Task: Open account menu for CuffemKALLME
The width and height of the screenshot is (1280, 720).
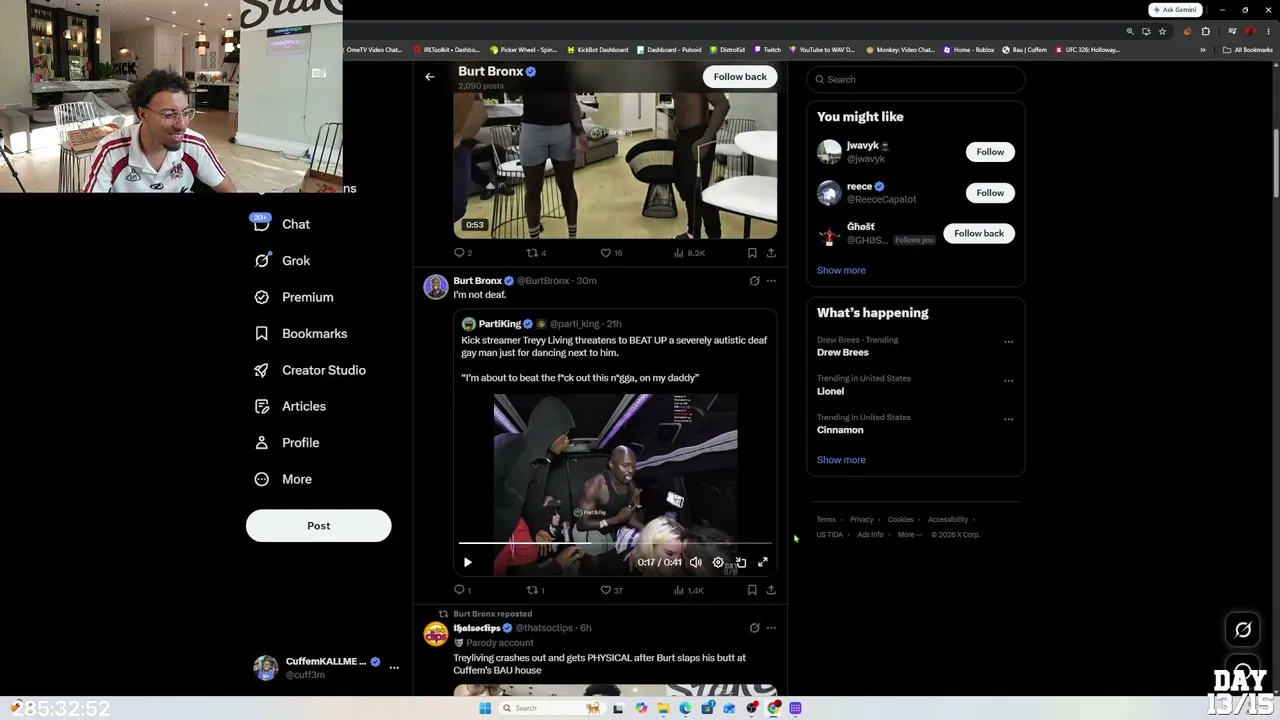Action: [x=394, y=667]
